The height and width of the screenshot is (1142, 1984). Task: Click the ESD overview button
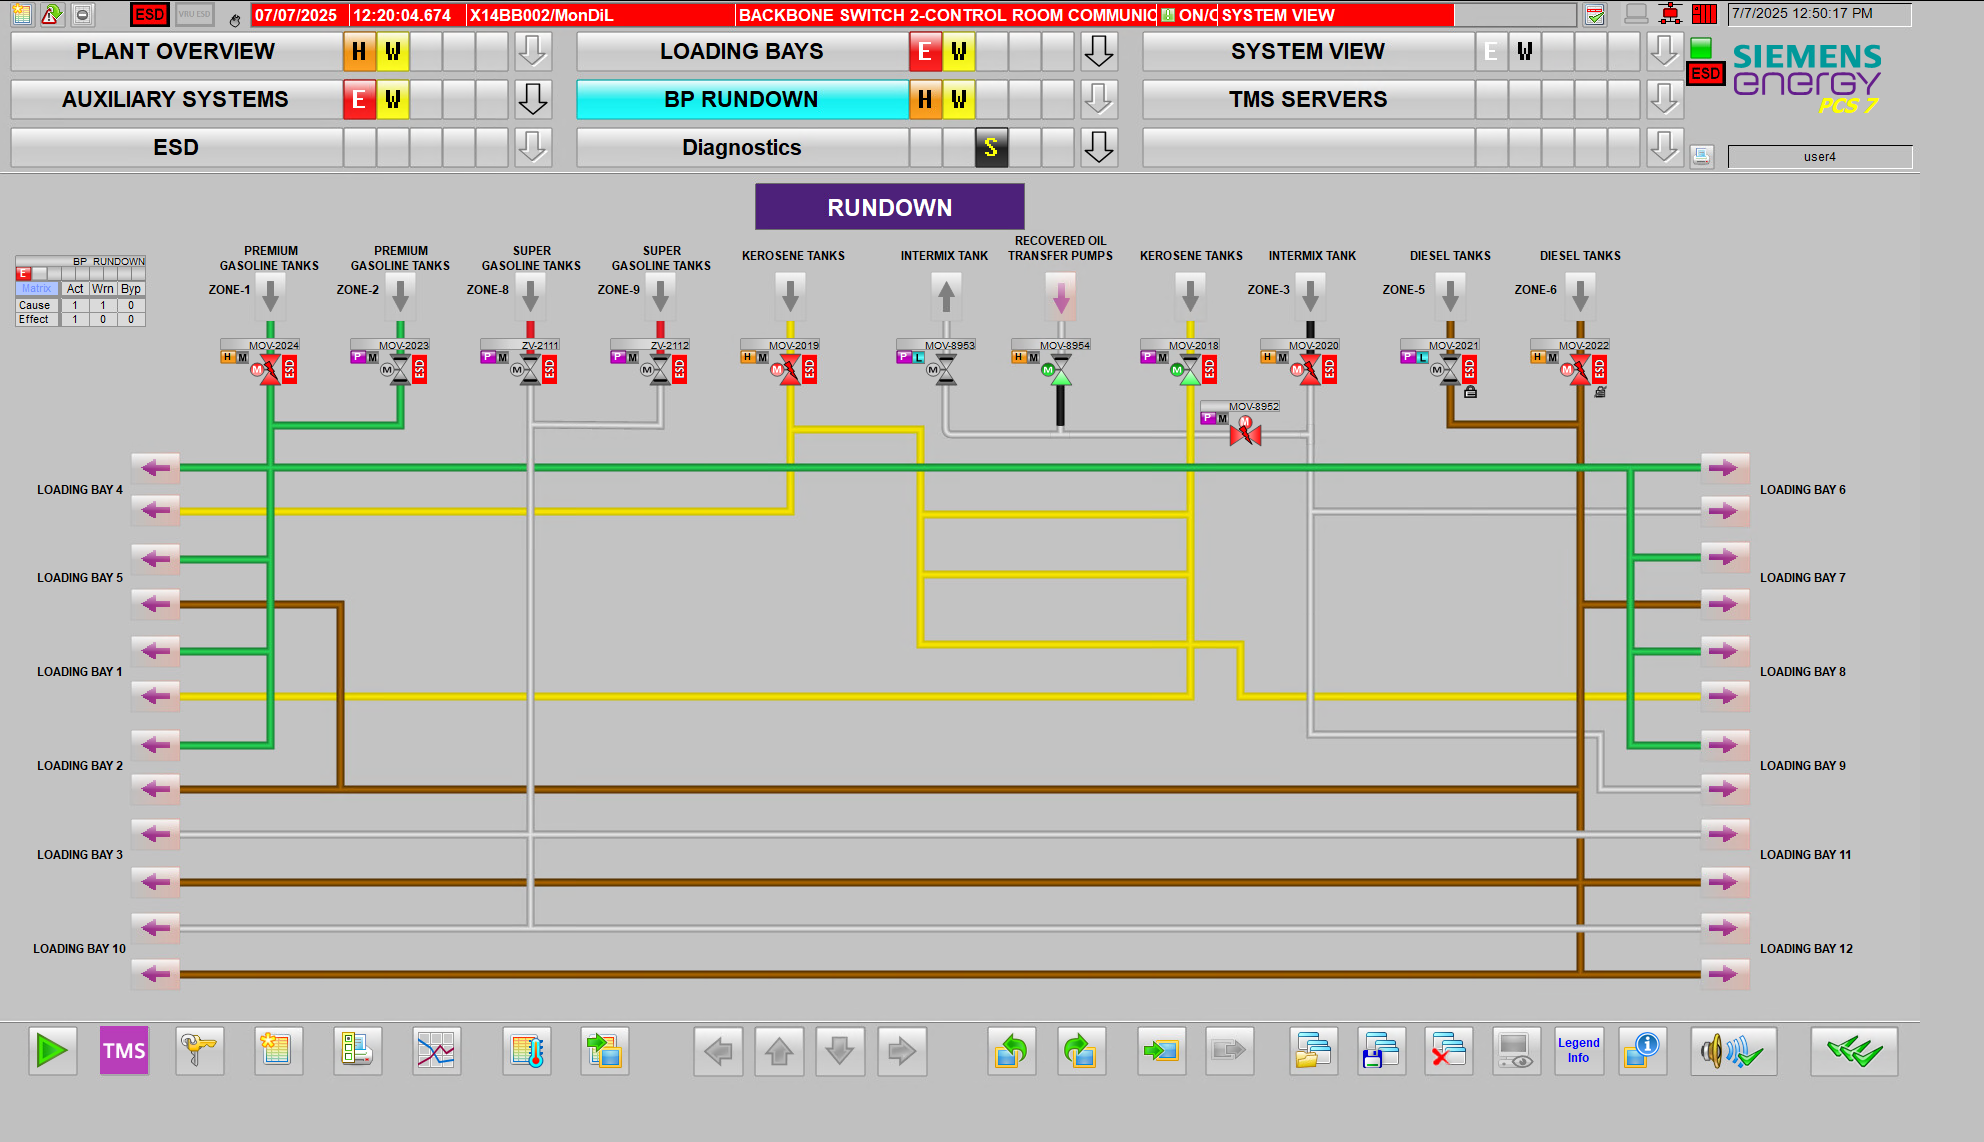[x=176, y=147]
